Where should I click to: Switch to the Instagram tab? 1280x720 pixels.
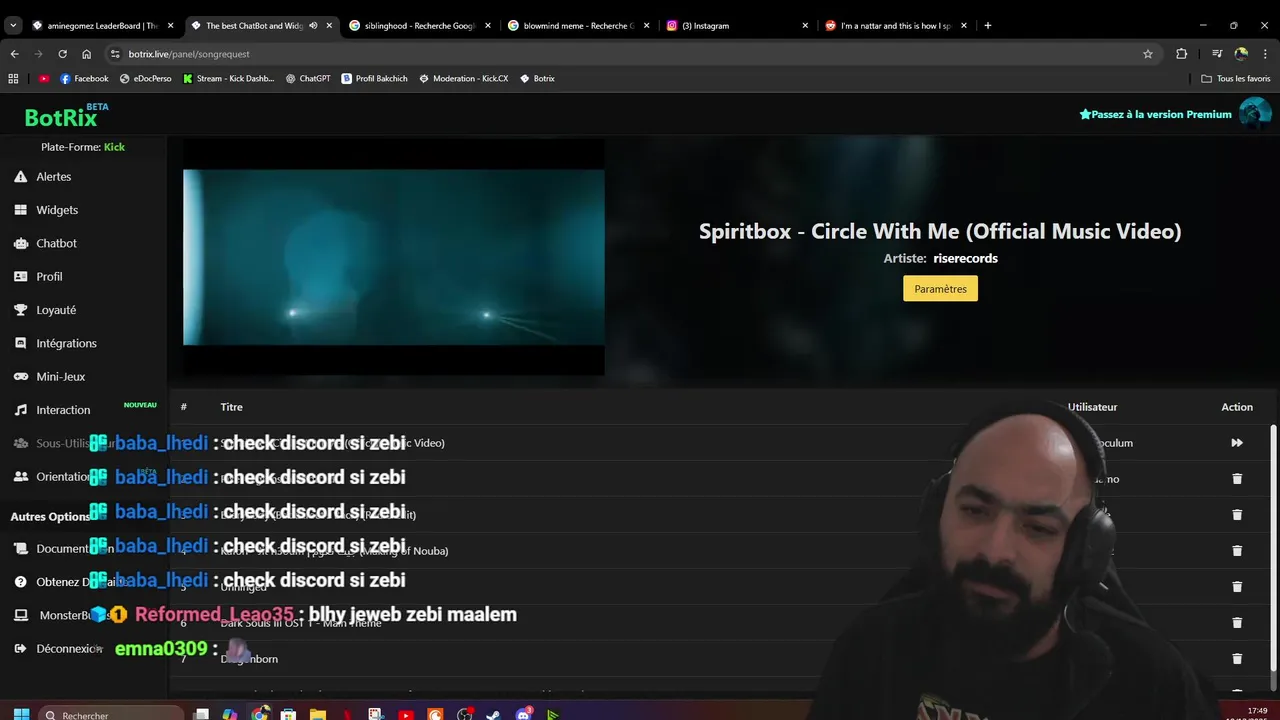click(x=737, y=26)
